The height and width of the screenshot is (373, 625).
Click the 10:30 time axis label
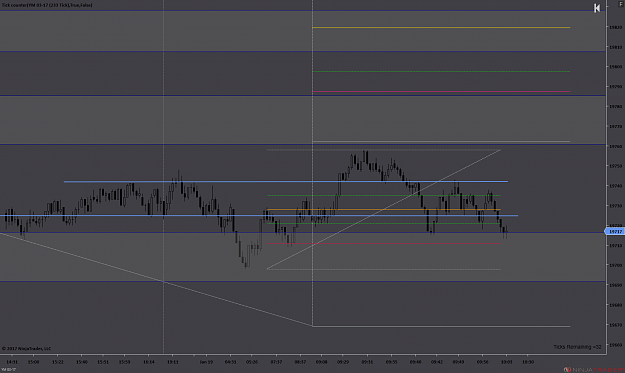click(x=528, y=362)
